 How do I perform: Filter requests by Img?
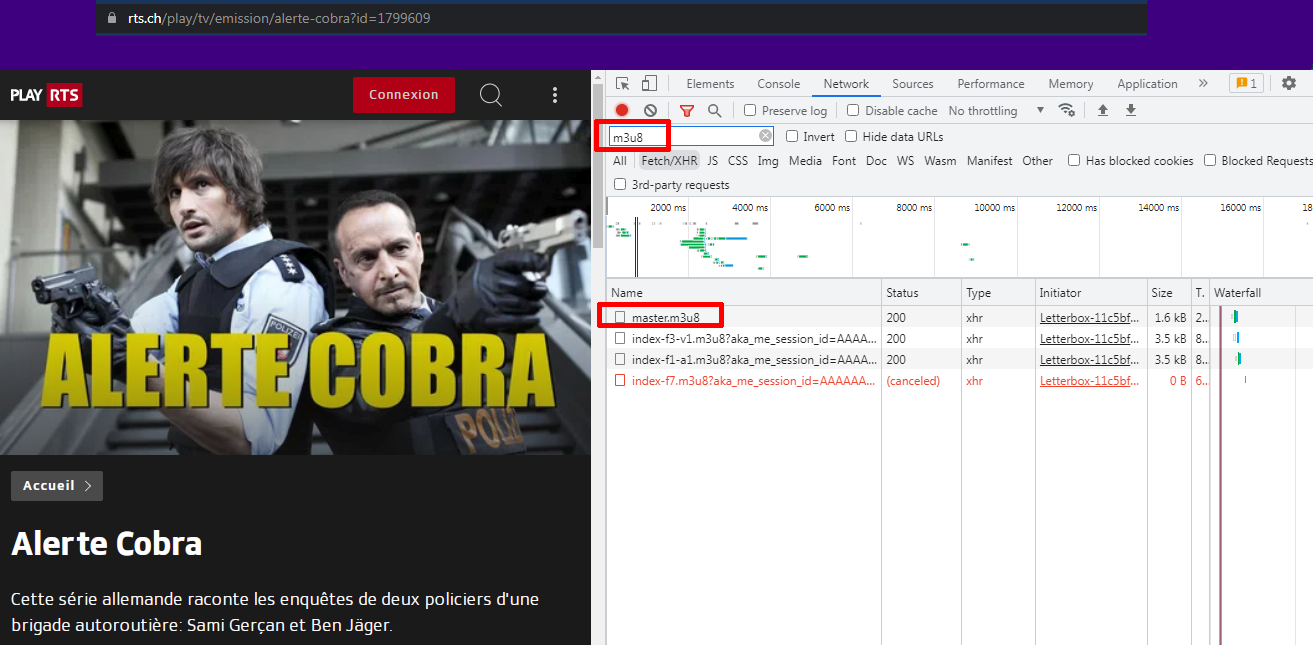pos(768,161)
